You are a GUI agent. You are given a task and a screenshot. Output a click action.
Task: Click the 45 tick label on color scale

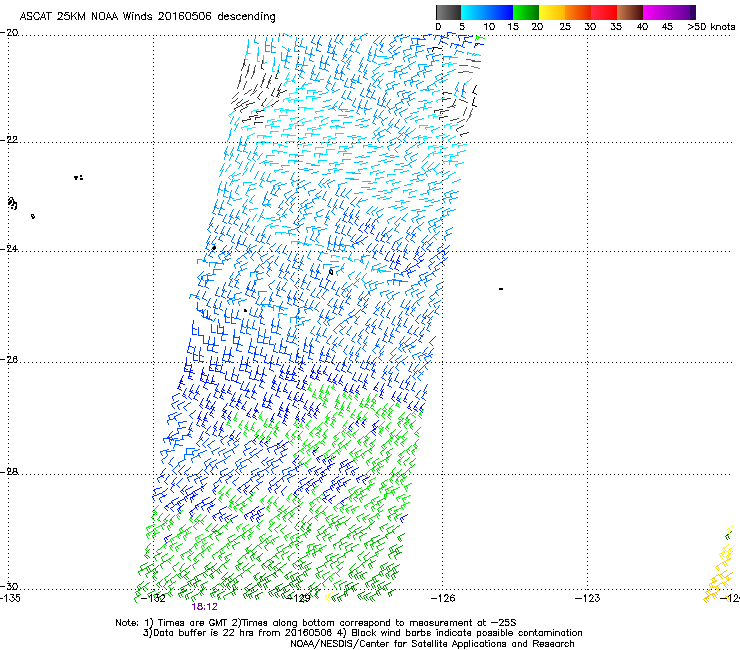667,27
